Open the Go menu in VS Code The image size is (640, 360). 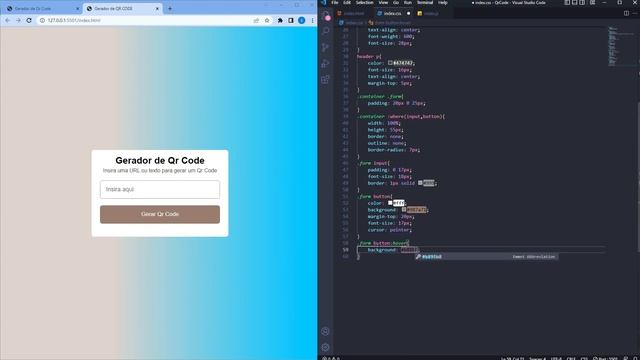pos(396,2)
